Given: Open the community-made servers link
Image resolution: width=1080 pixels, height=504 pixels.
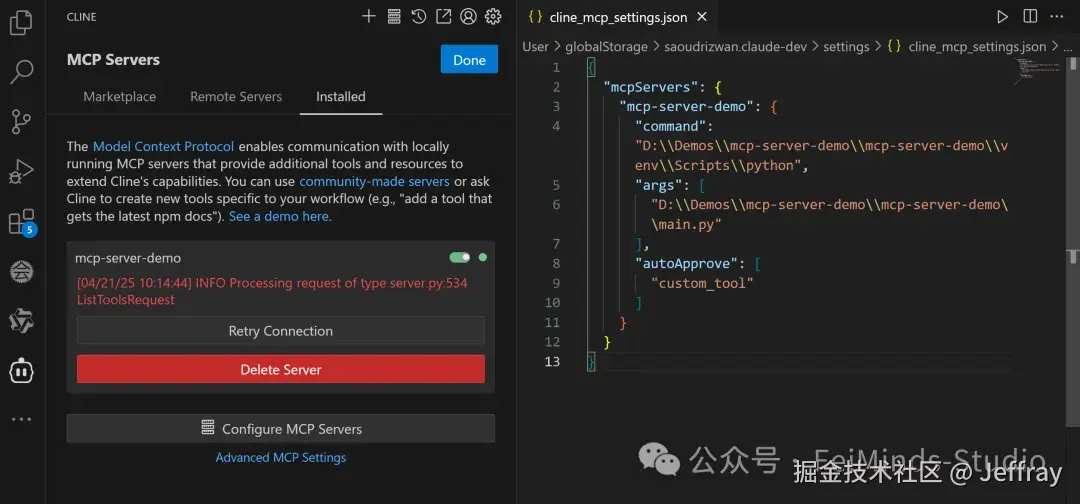Looking at the screenshot, I should pyautogui.click(x=375, y=182).
